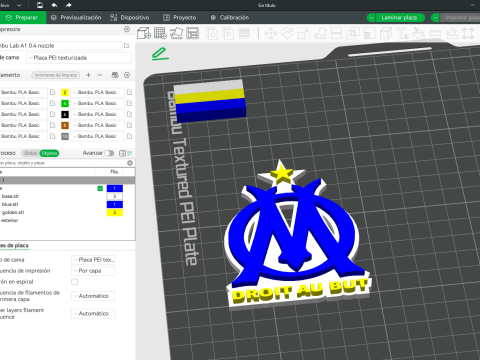This screenshot has height=360, width=480.
Task: Open filament 2 Bambu PLA Basic dropdown
Action: (97, 92)
